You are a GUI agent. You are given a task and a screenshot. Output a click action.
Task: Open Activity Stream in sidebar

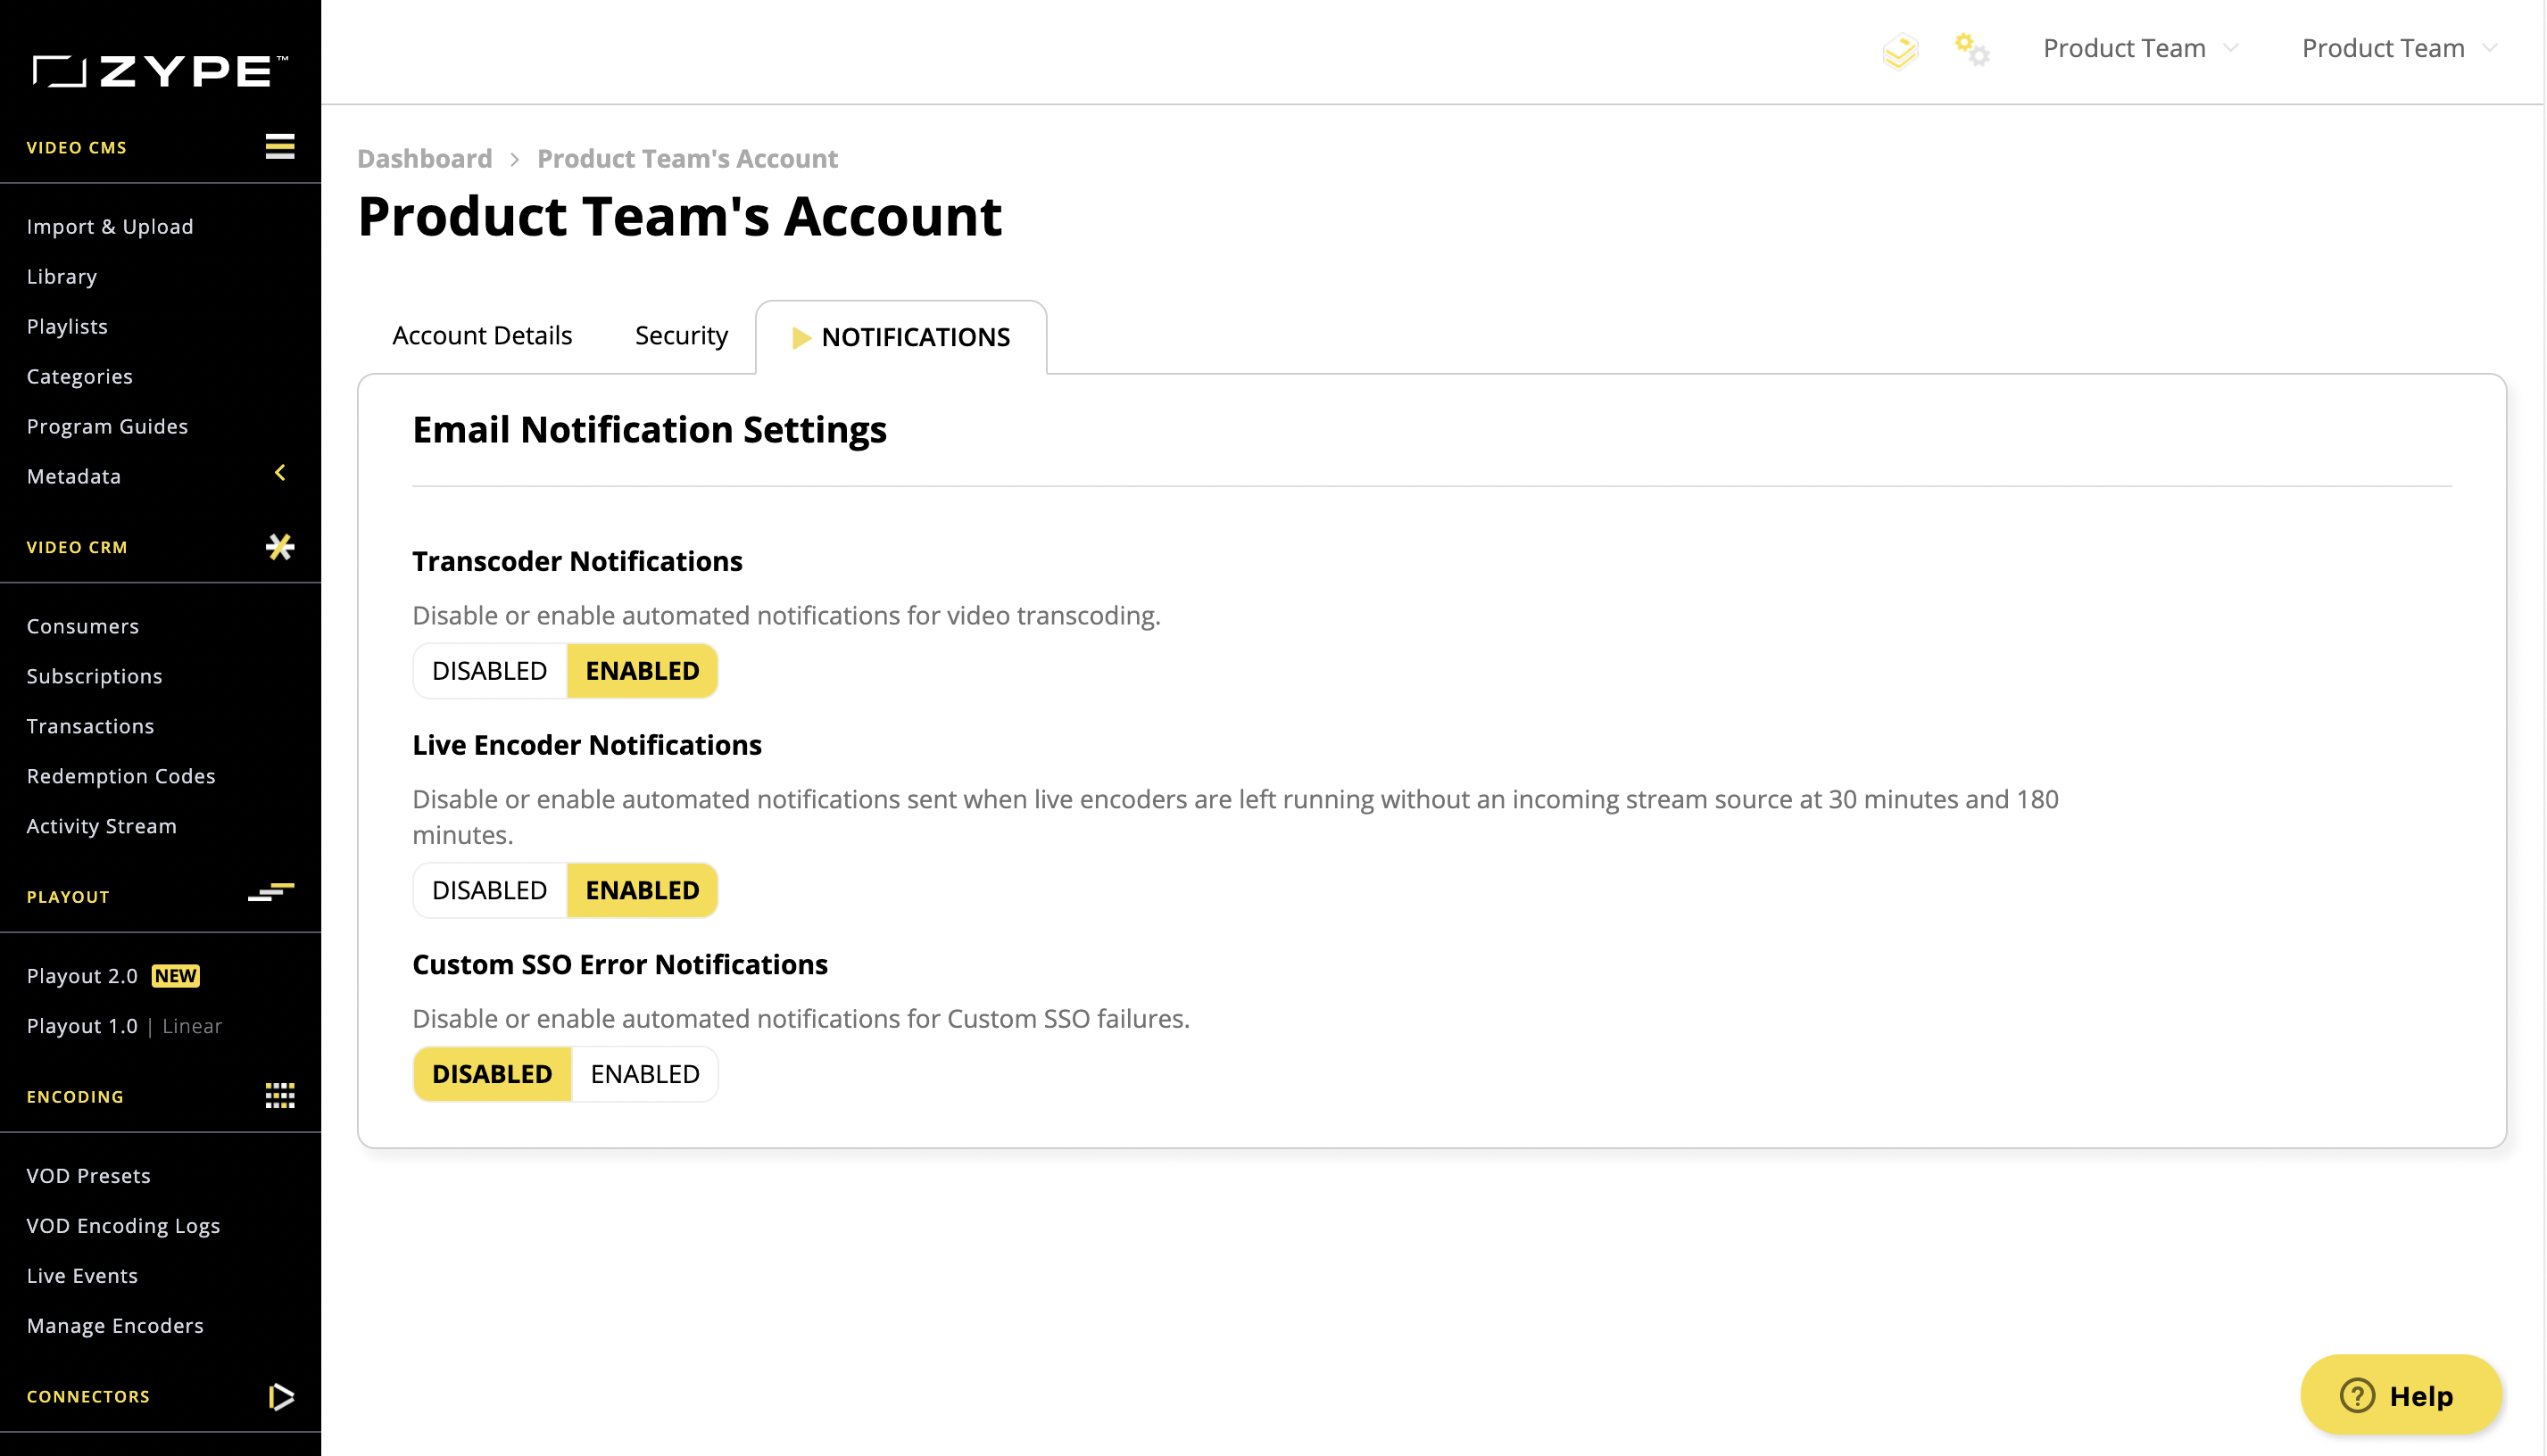point(101,826)
